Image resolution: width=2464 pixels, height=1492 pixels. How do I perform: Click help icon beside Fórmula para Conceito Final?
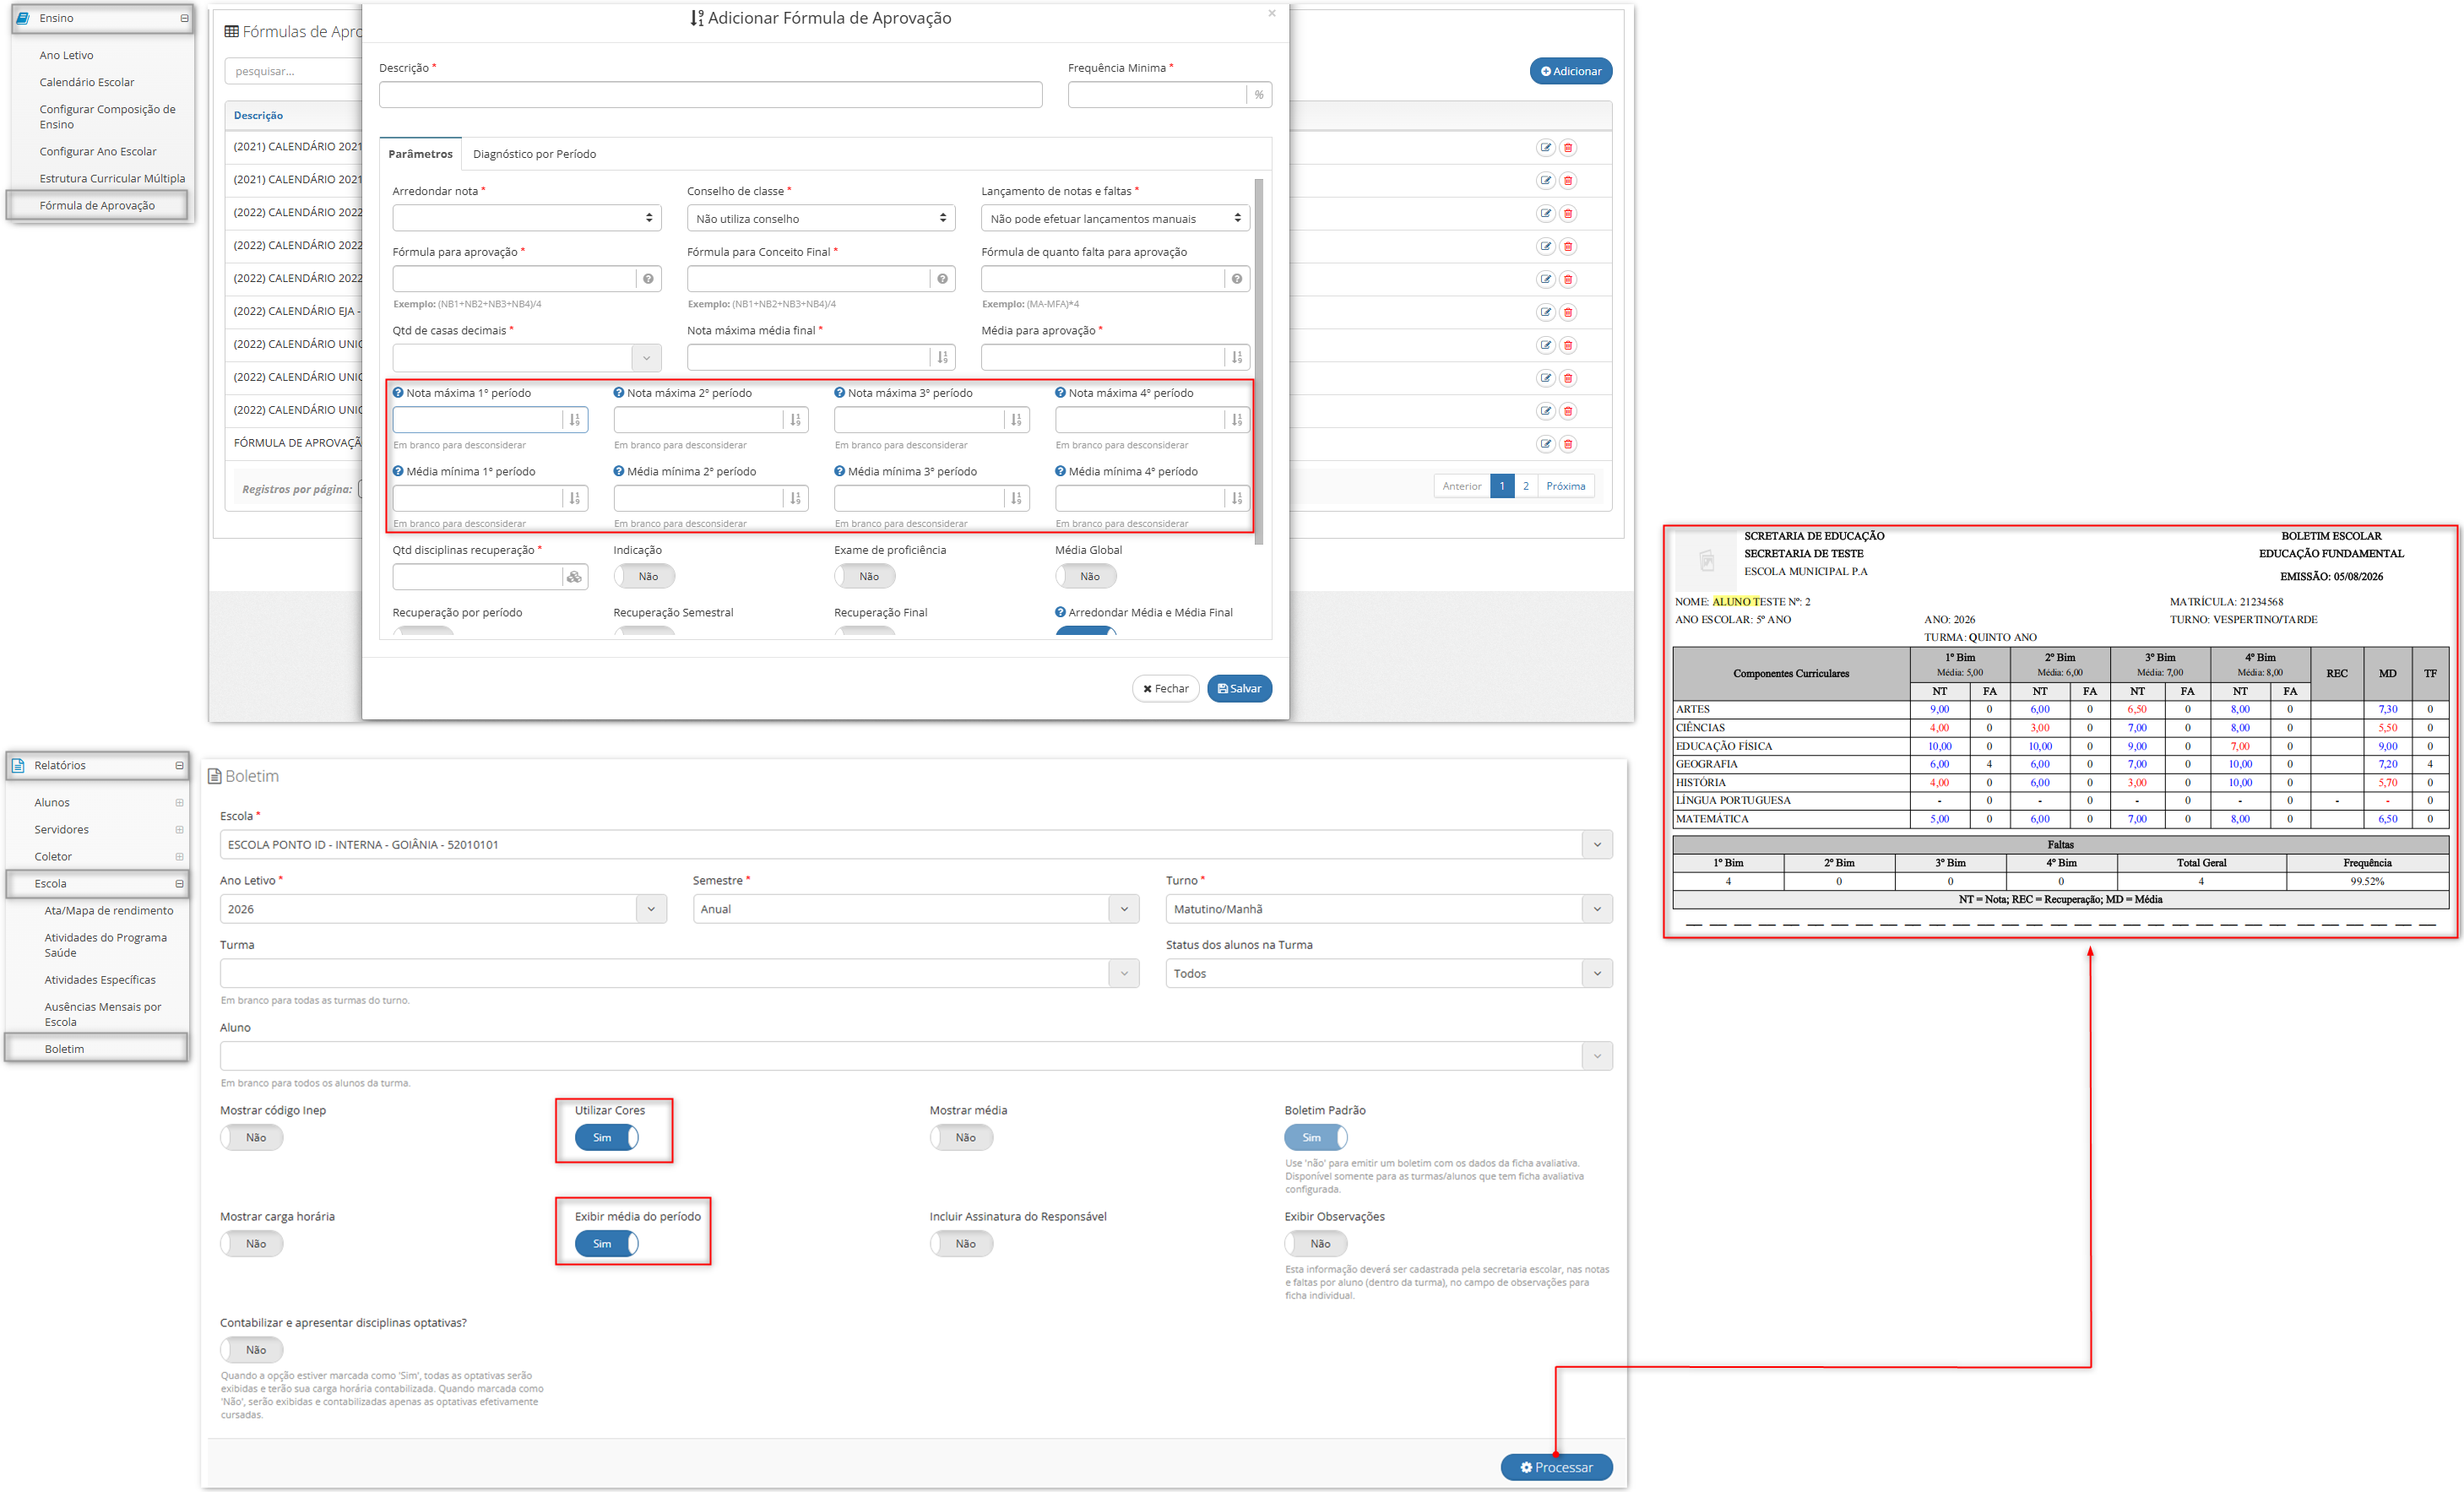(x=942, y=279)
